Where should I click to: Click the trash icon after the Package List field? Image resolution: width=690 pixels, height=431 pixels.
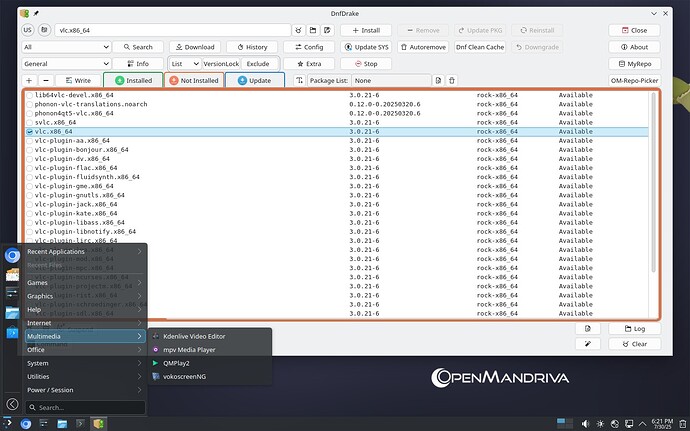[452, 81]
